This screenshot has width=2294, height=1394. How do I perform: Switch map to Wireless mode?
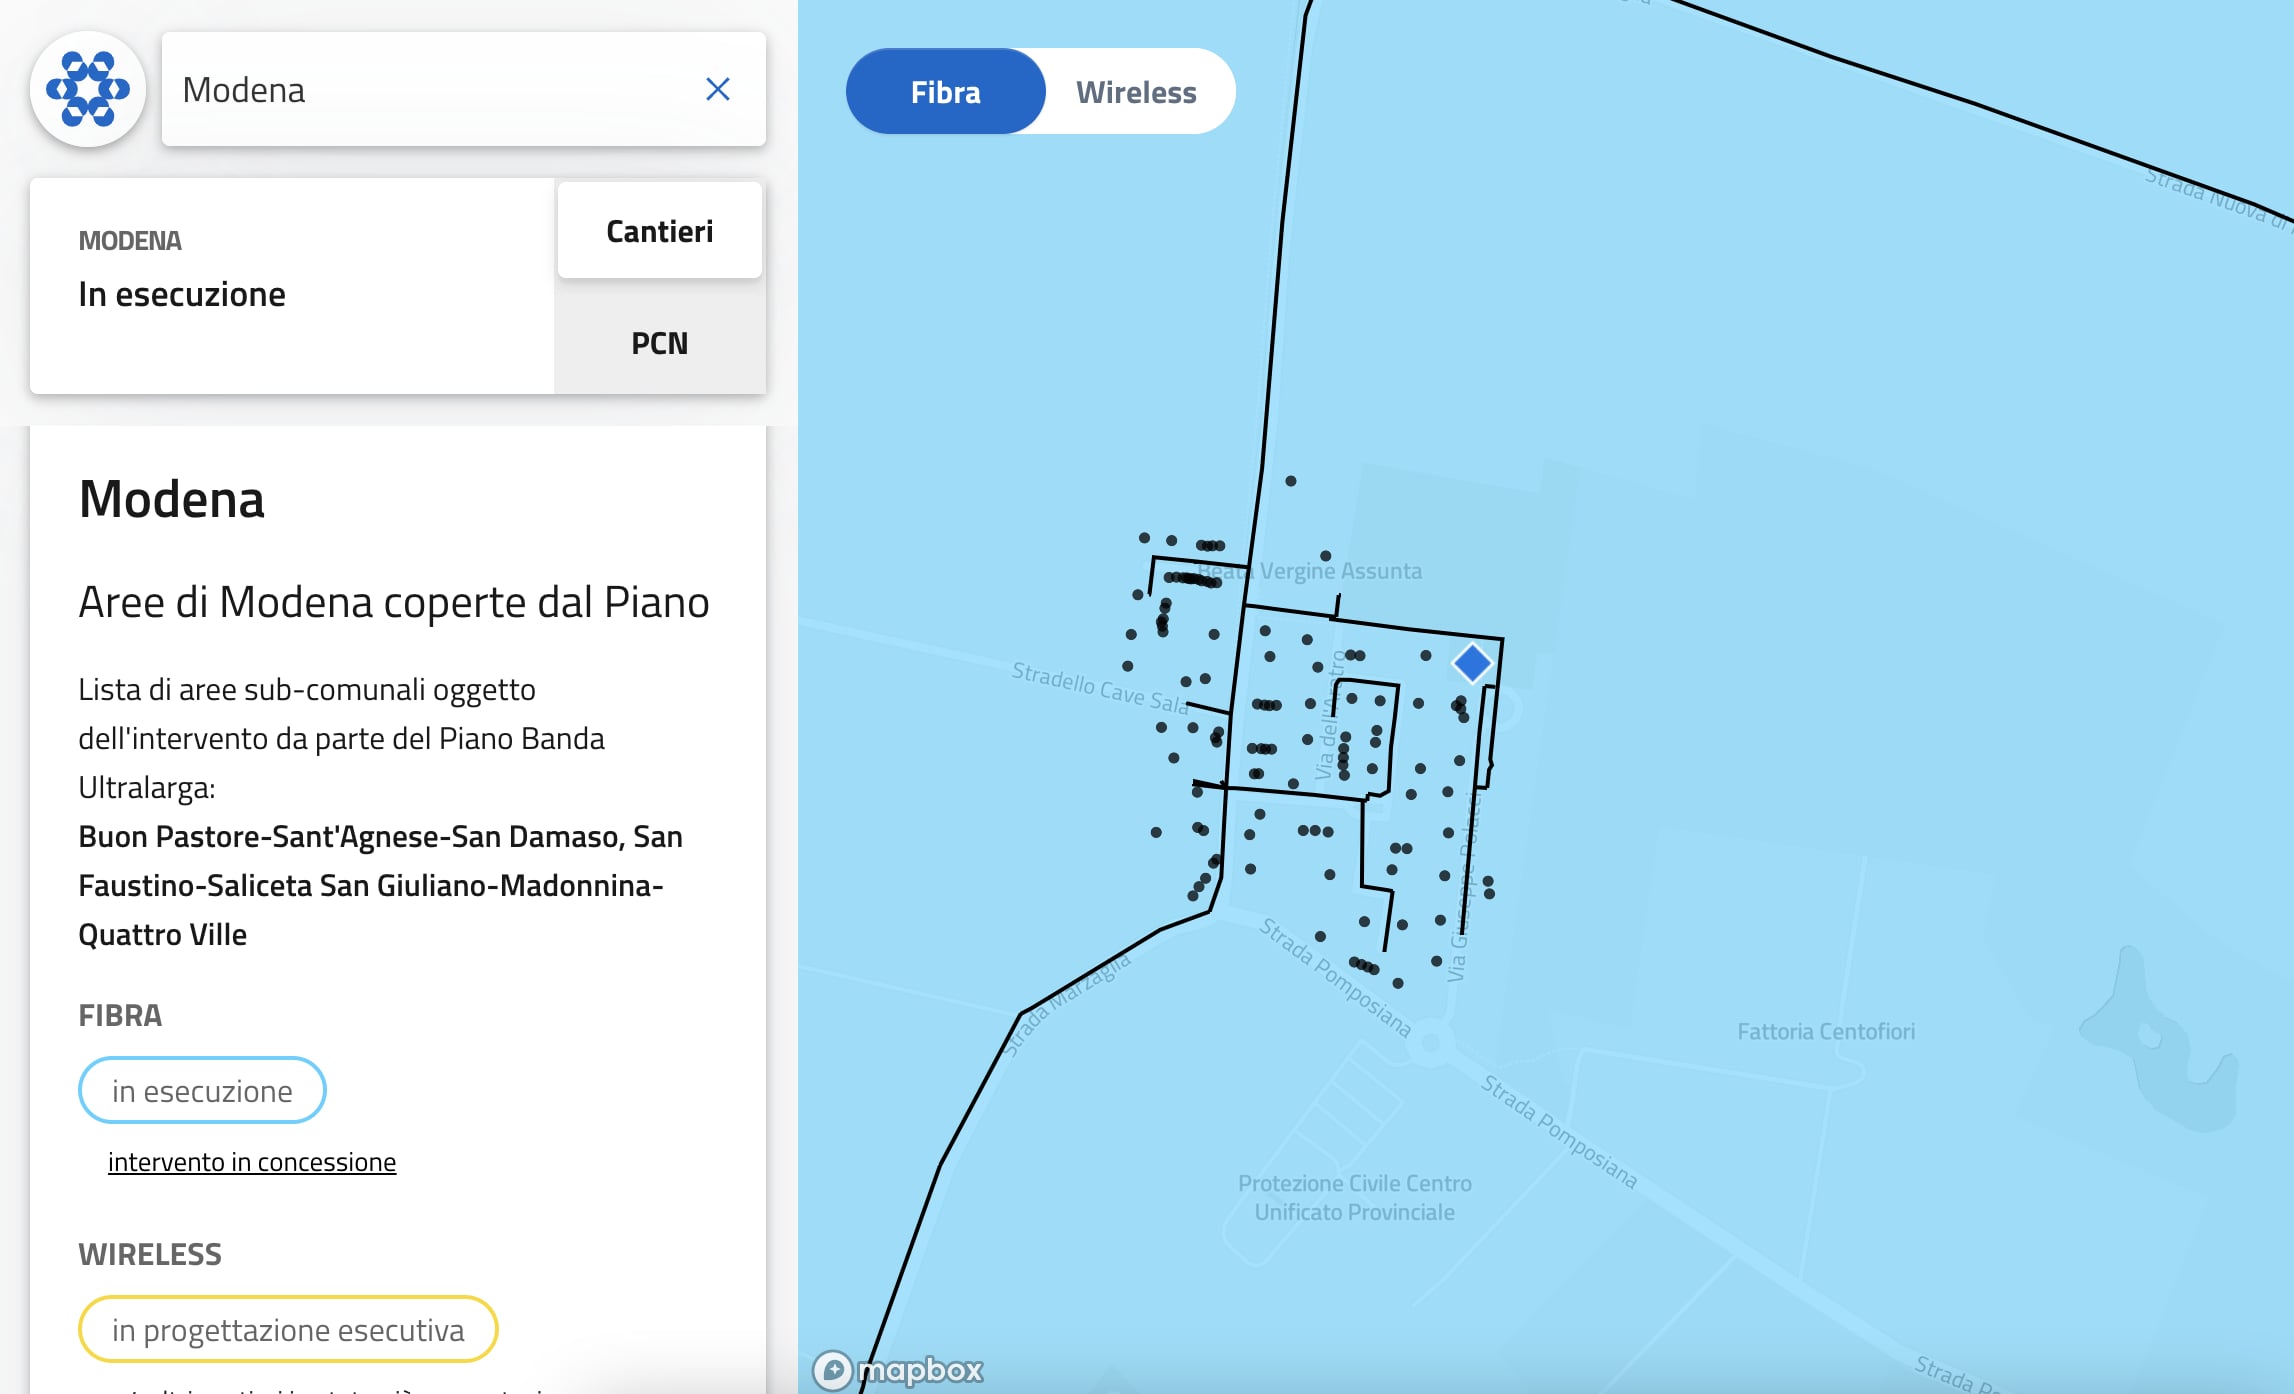[x=1136, y=92]
